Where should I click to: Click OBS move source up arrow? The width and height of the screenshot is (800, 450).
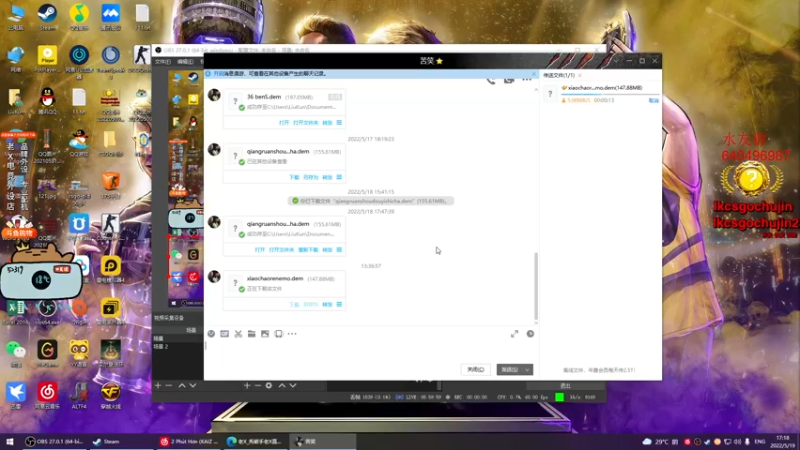[x=282, y=386]
